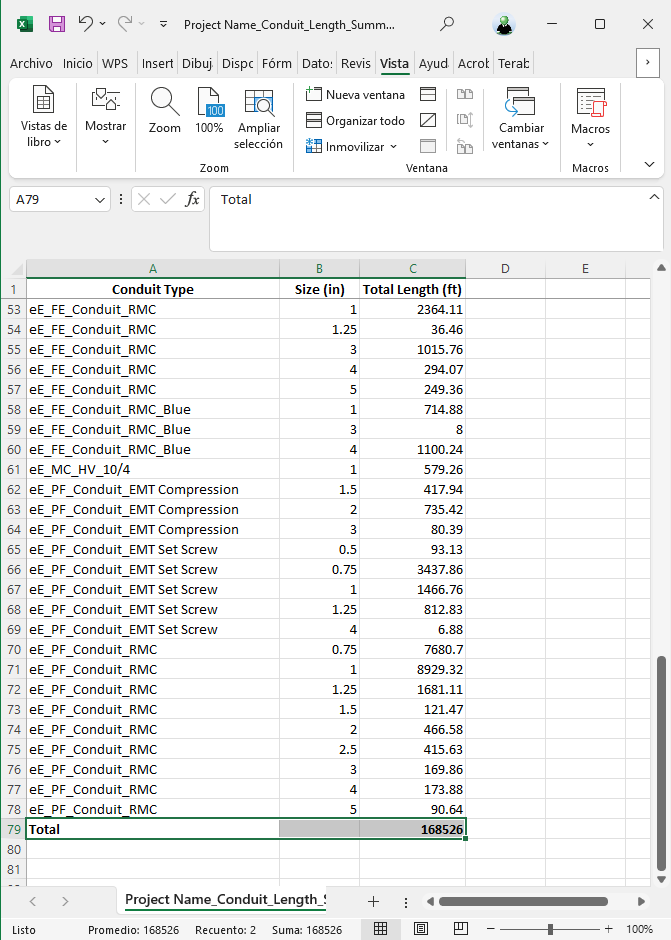Switch to Page Layout view in status bar
671x940 pixels.
421,929
